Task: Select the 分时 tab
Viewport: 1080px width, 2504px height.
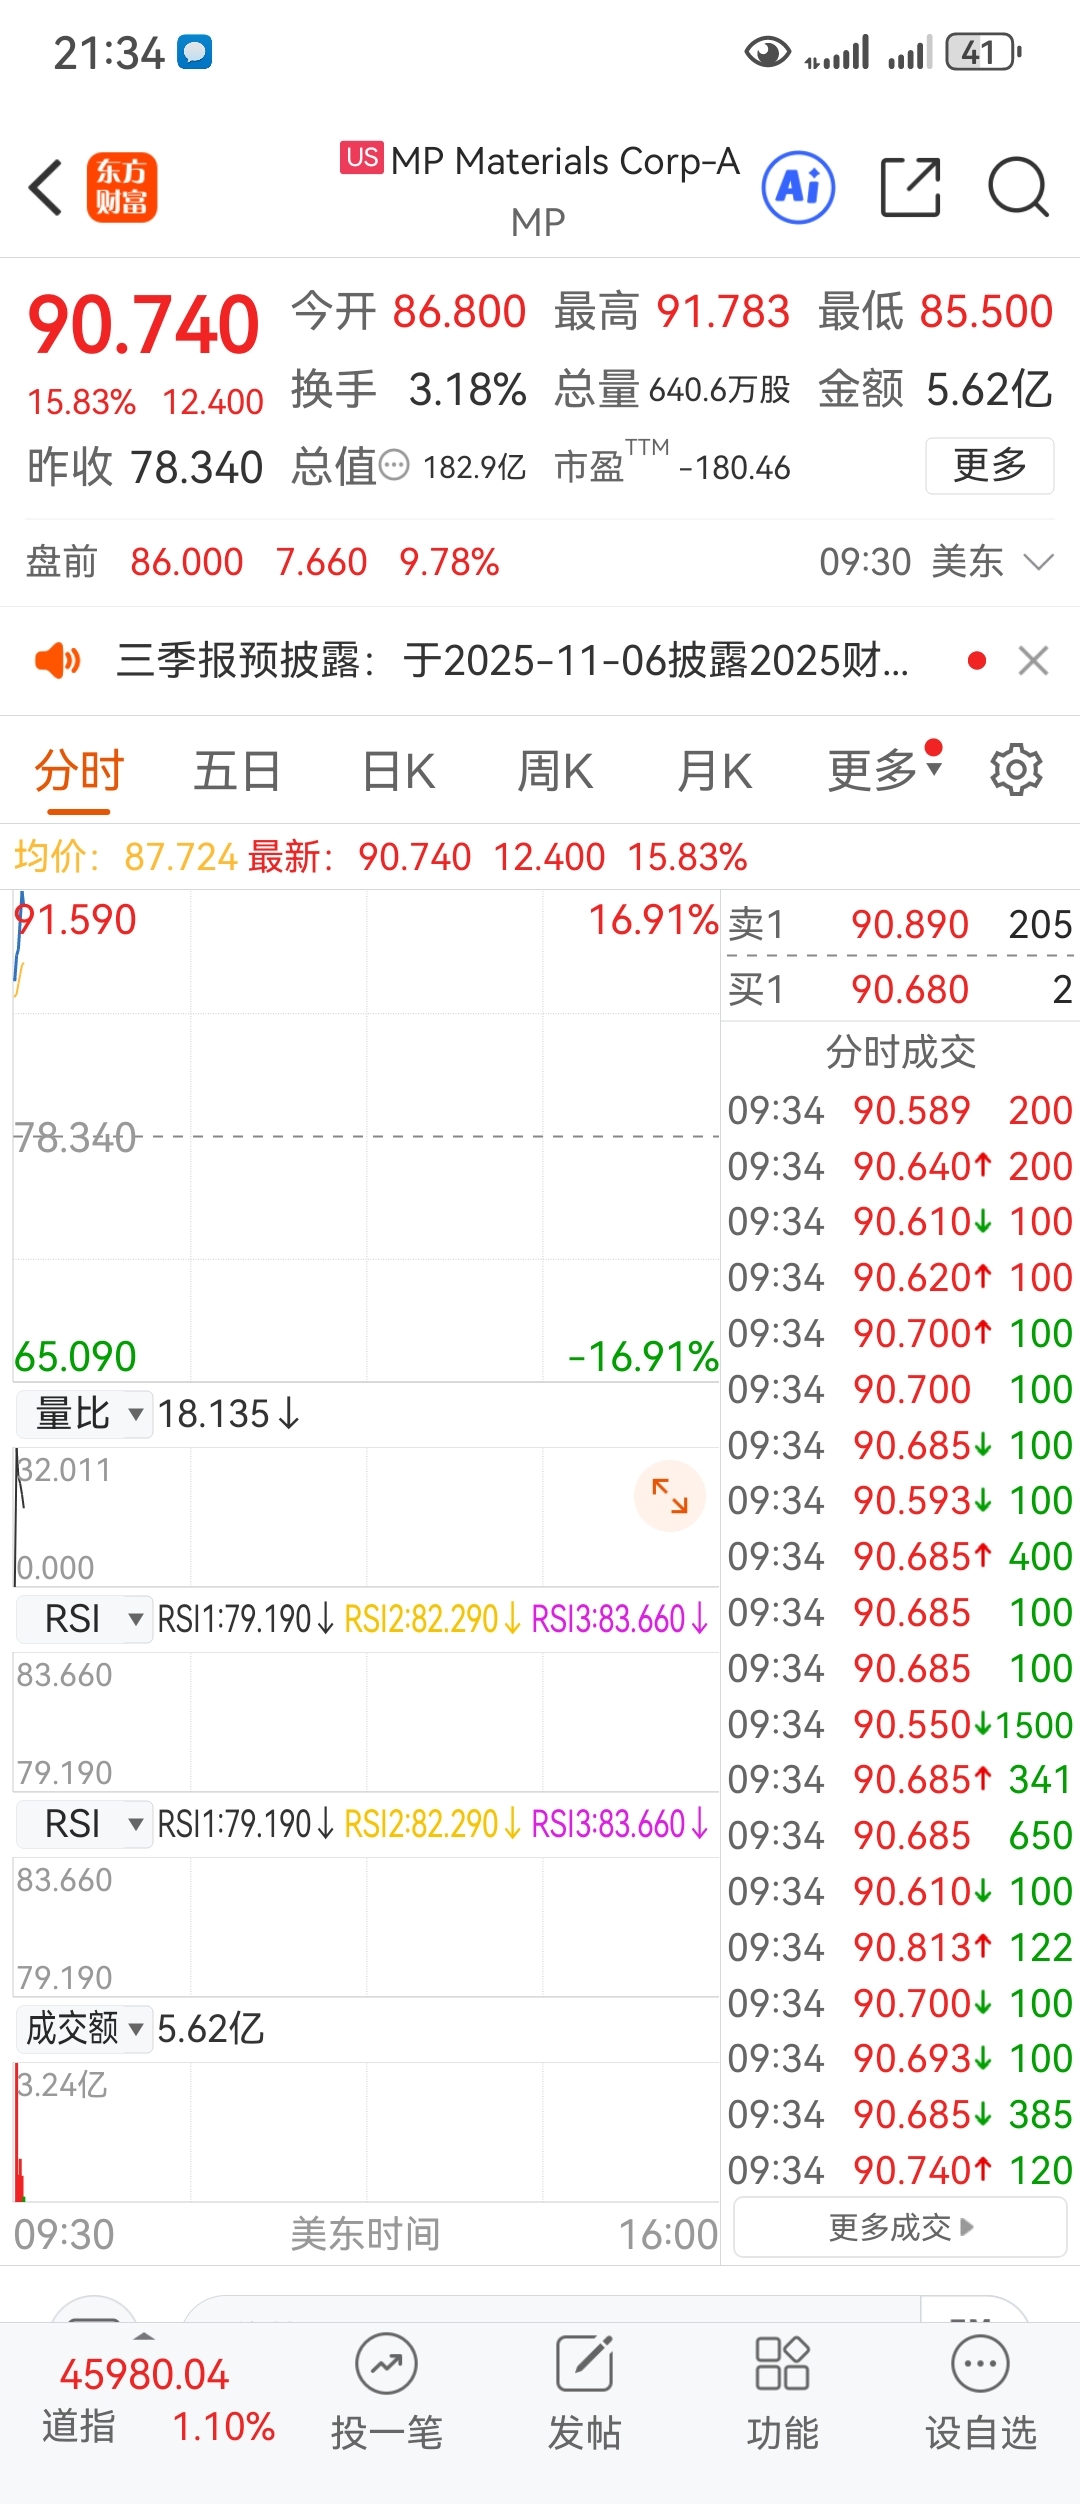Action: [x=79, y=772]
